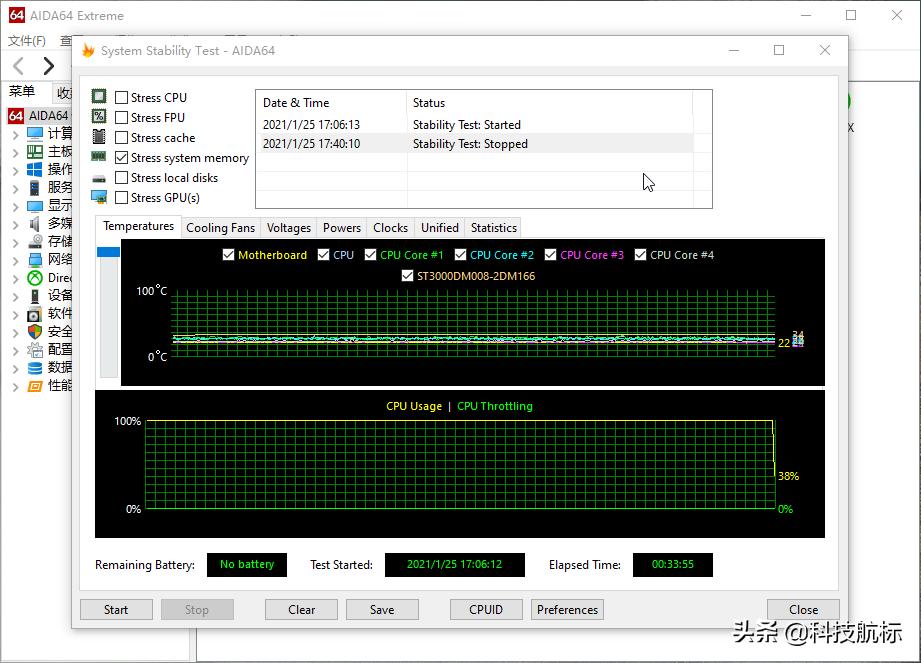The height and width of the screenshot is (663, 921).
Task: Click the AIDA64 flame icon in the title bar
Action: pos(88,50)
